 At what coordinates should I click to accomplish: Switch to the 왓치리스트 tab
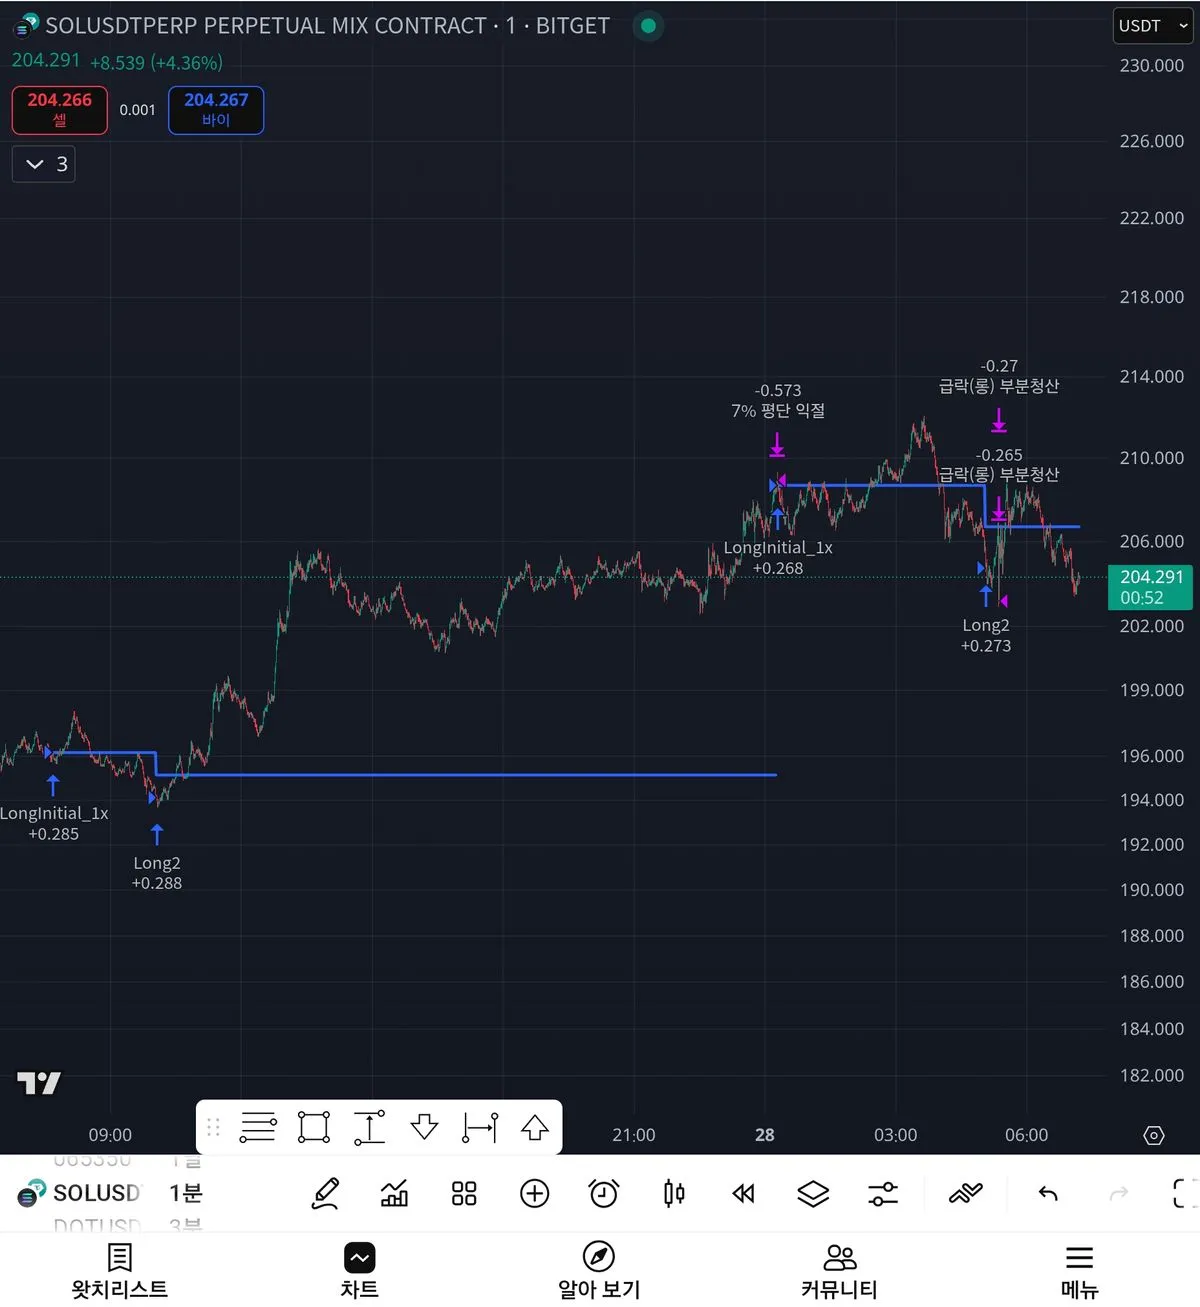coord(120,1270)
